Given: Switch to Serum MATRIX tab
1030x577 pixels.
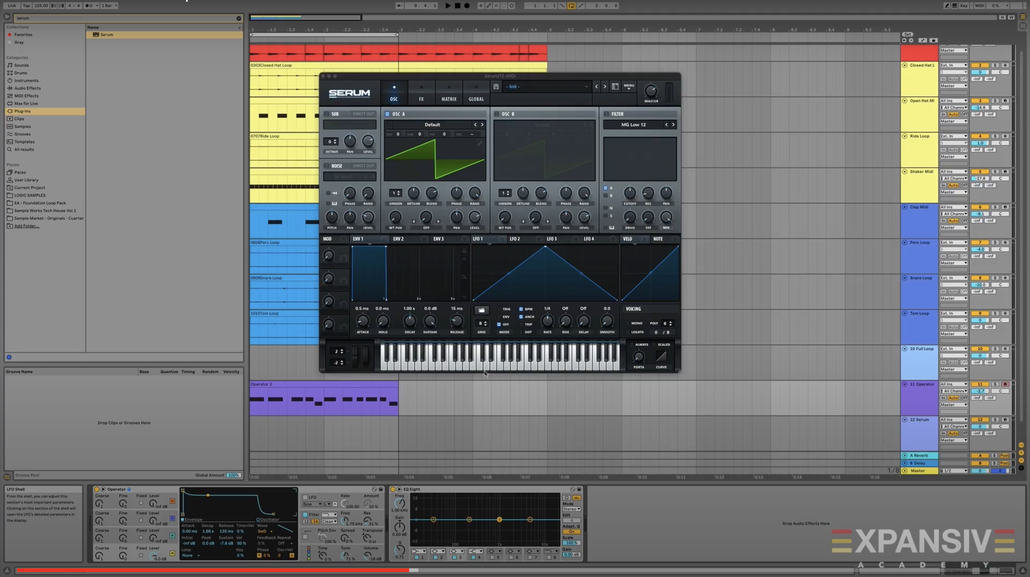Looking at the screenshot, I should (x=449, y=93).
